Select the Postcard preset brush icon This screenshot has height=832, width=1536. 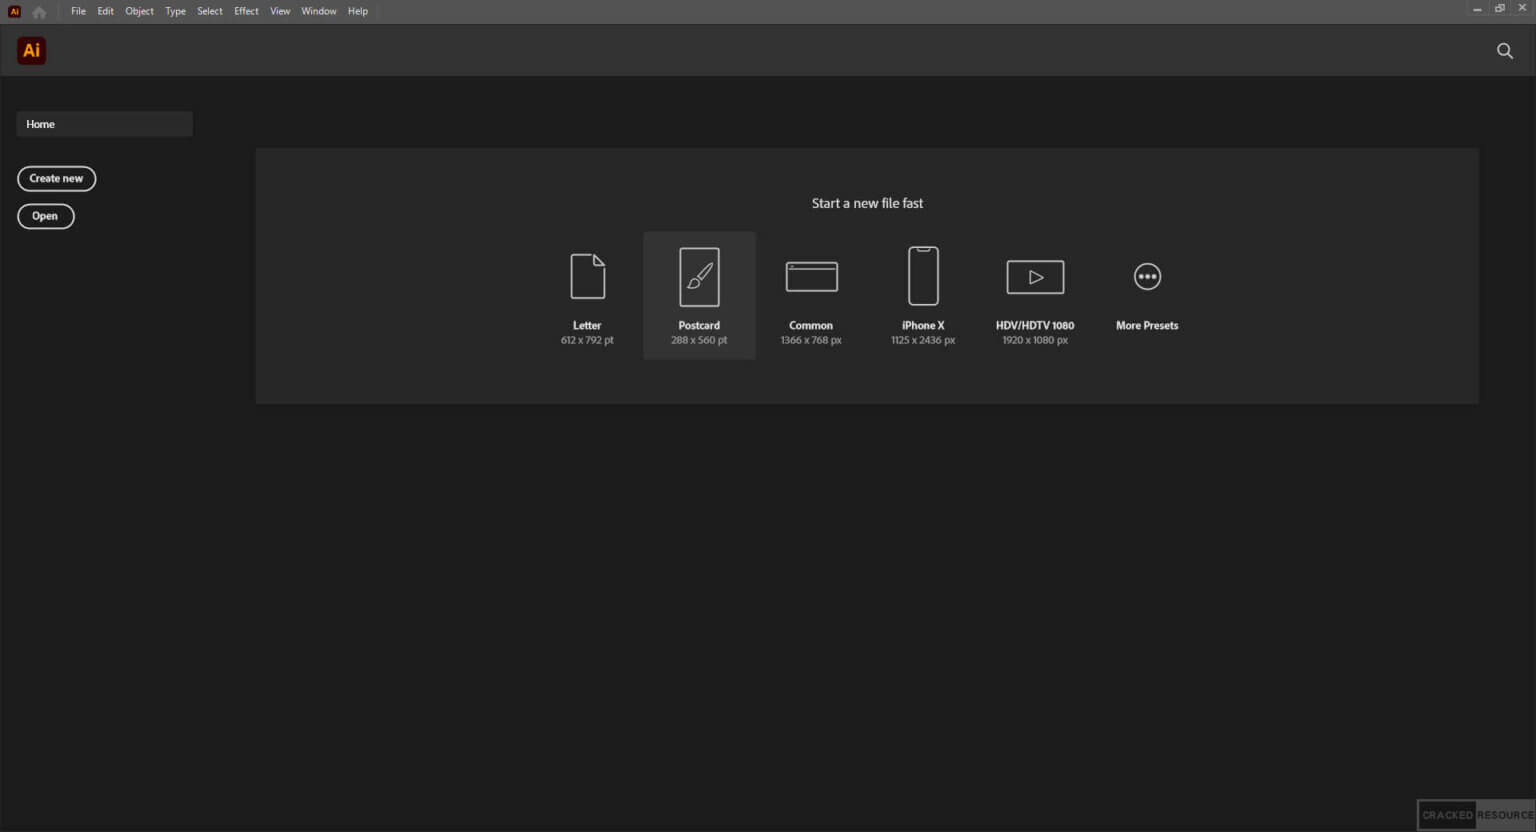click(699, 277)
